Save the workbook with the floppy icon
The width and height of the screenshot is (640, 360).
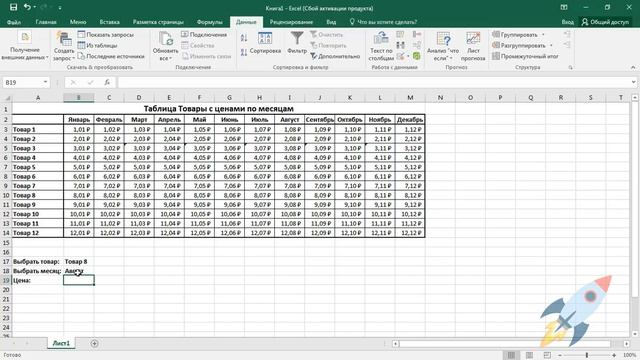coord(13,7)
